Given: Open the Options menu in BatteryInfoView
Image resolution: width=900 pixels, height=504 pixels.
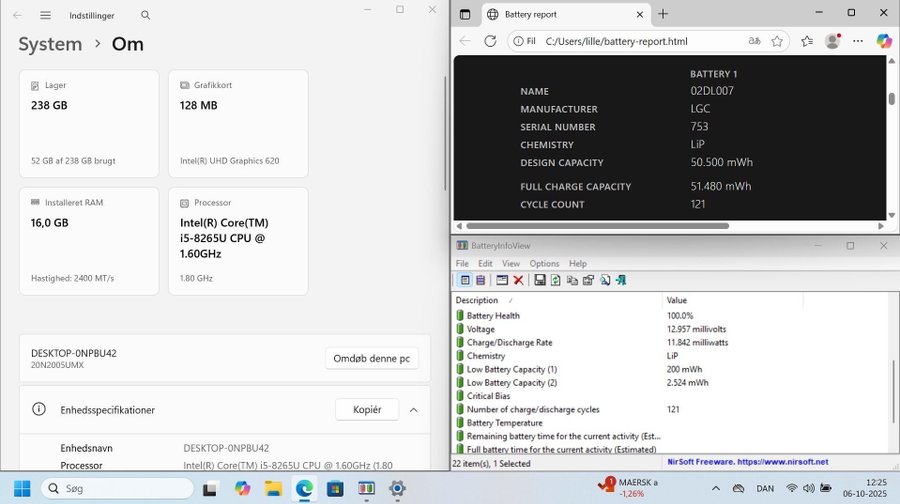Looking at the screenshot, I should click(544, 263).
